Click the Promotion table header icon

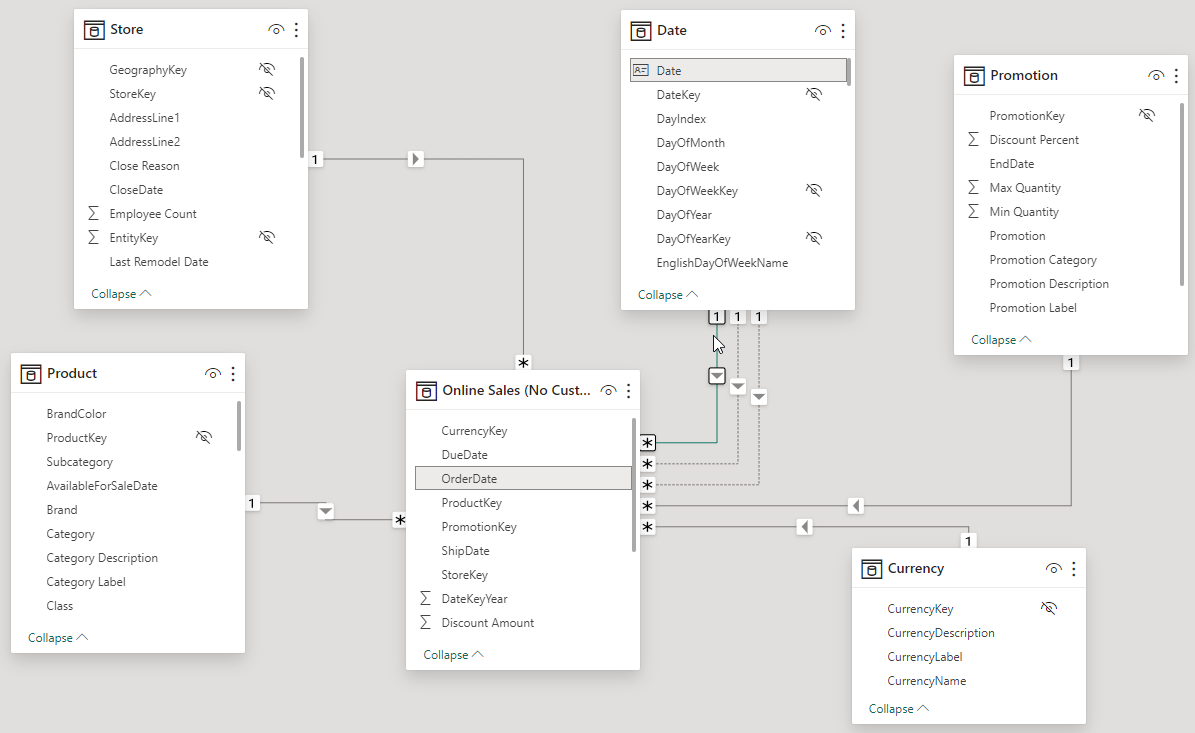(x=974, y=76)
